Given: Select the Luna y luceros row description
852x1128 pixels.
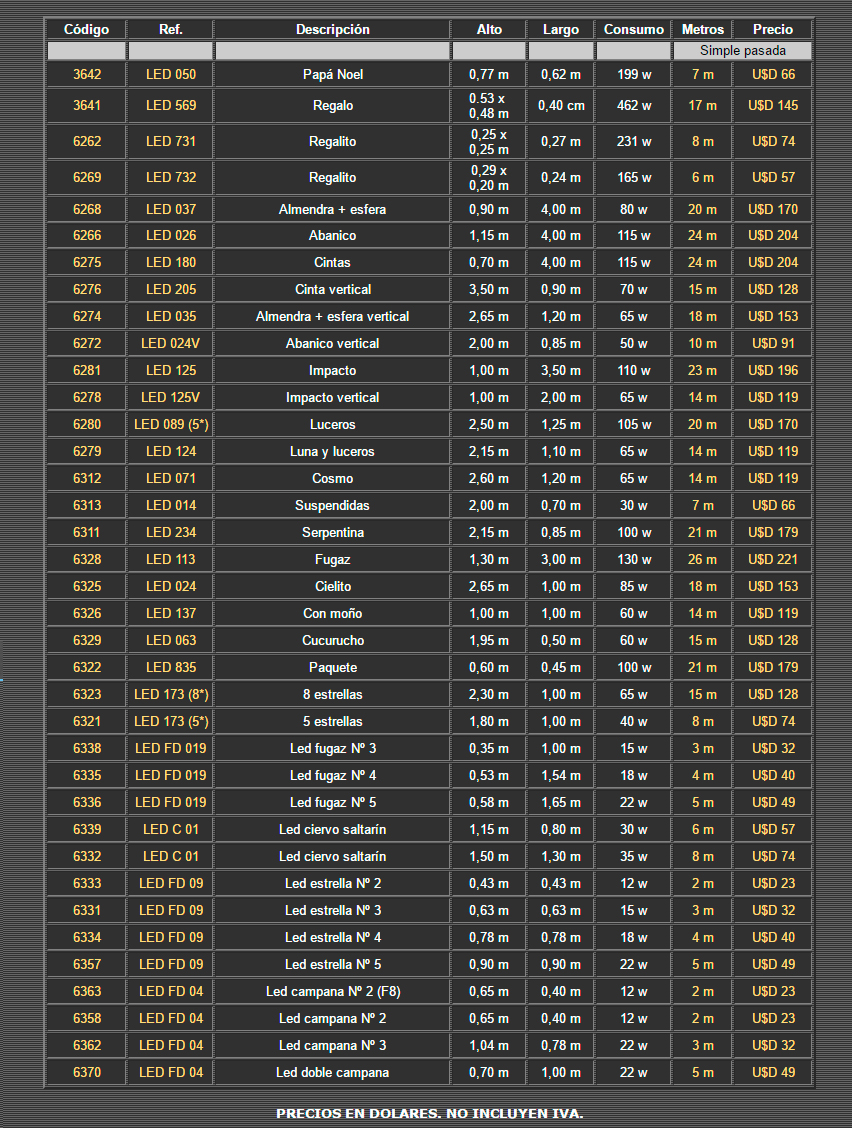Looking at the screenshot, I should 332,451.
